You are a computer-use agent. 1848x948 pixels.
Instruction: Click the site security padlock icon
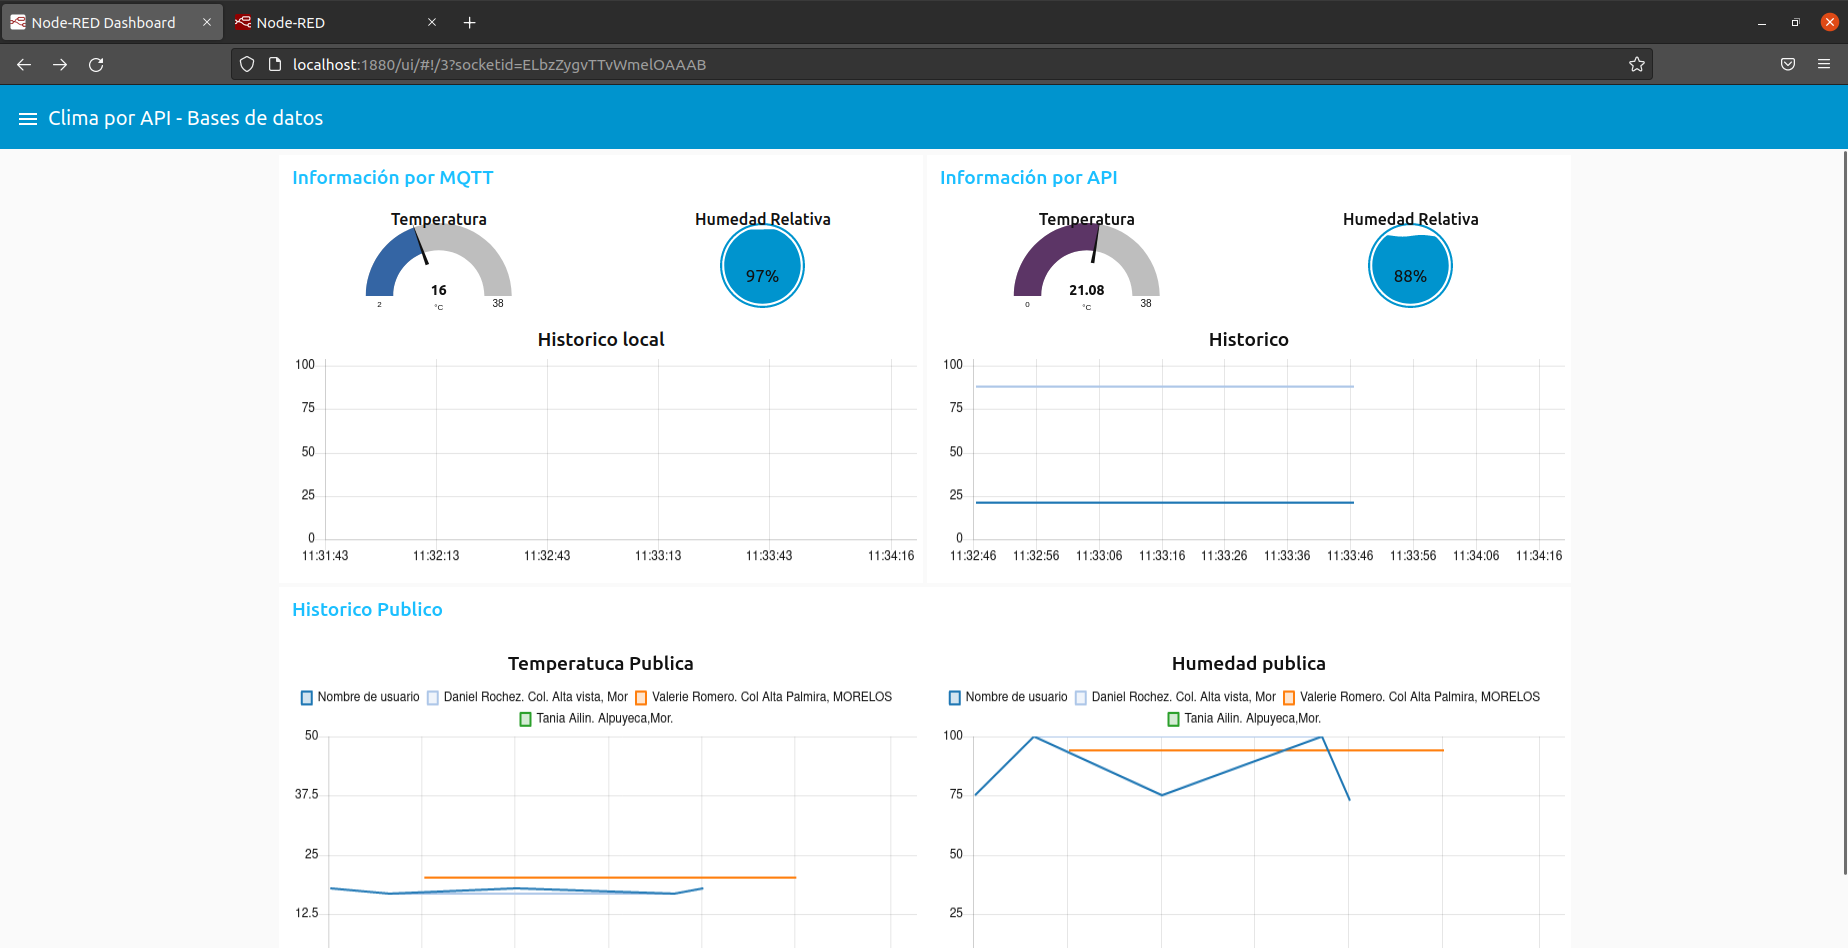point(273,64)
